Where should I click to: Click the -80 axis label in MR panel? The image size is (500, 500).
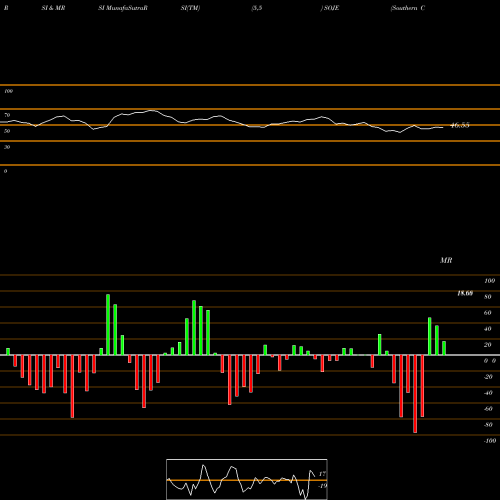pos(488,425)
